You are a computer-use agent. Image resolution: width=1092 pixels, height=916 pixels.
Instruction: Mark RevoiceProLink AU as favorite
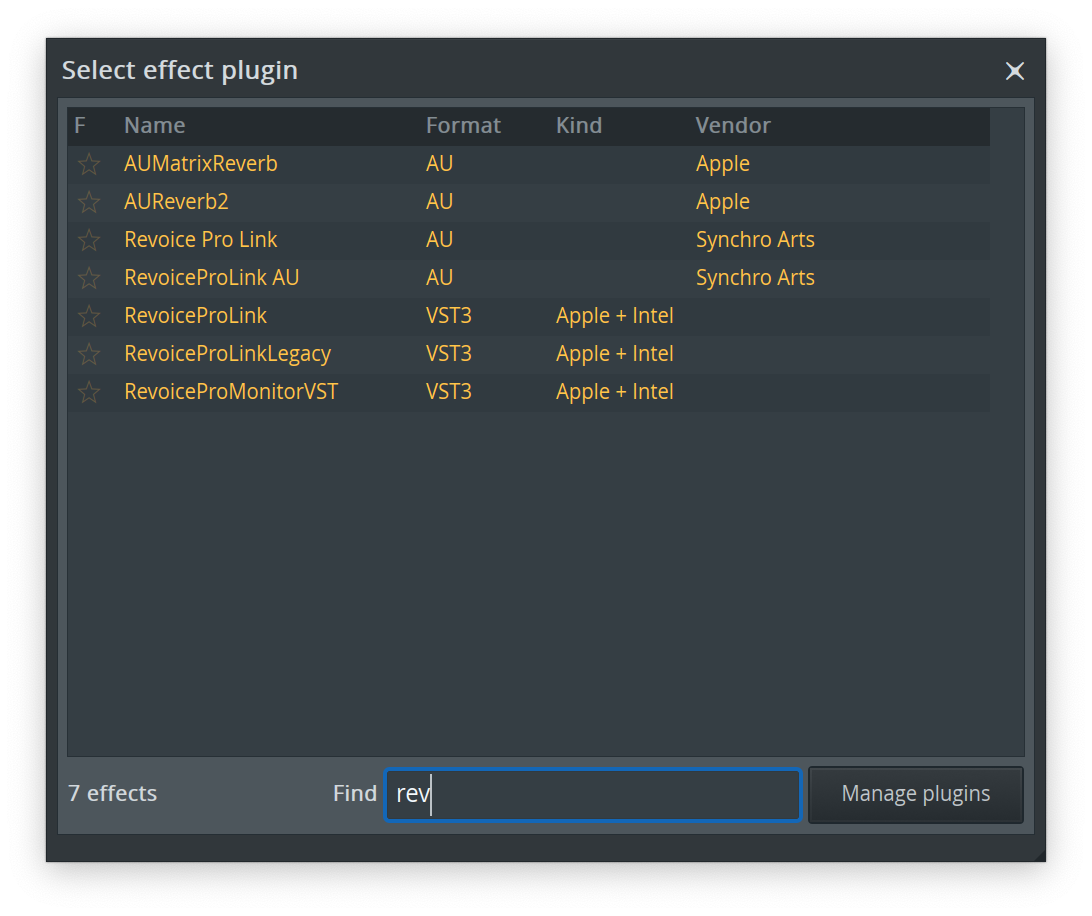(89, 278)
